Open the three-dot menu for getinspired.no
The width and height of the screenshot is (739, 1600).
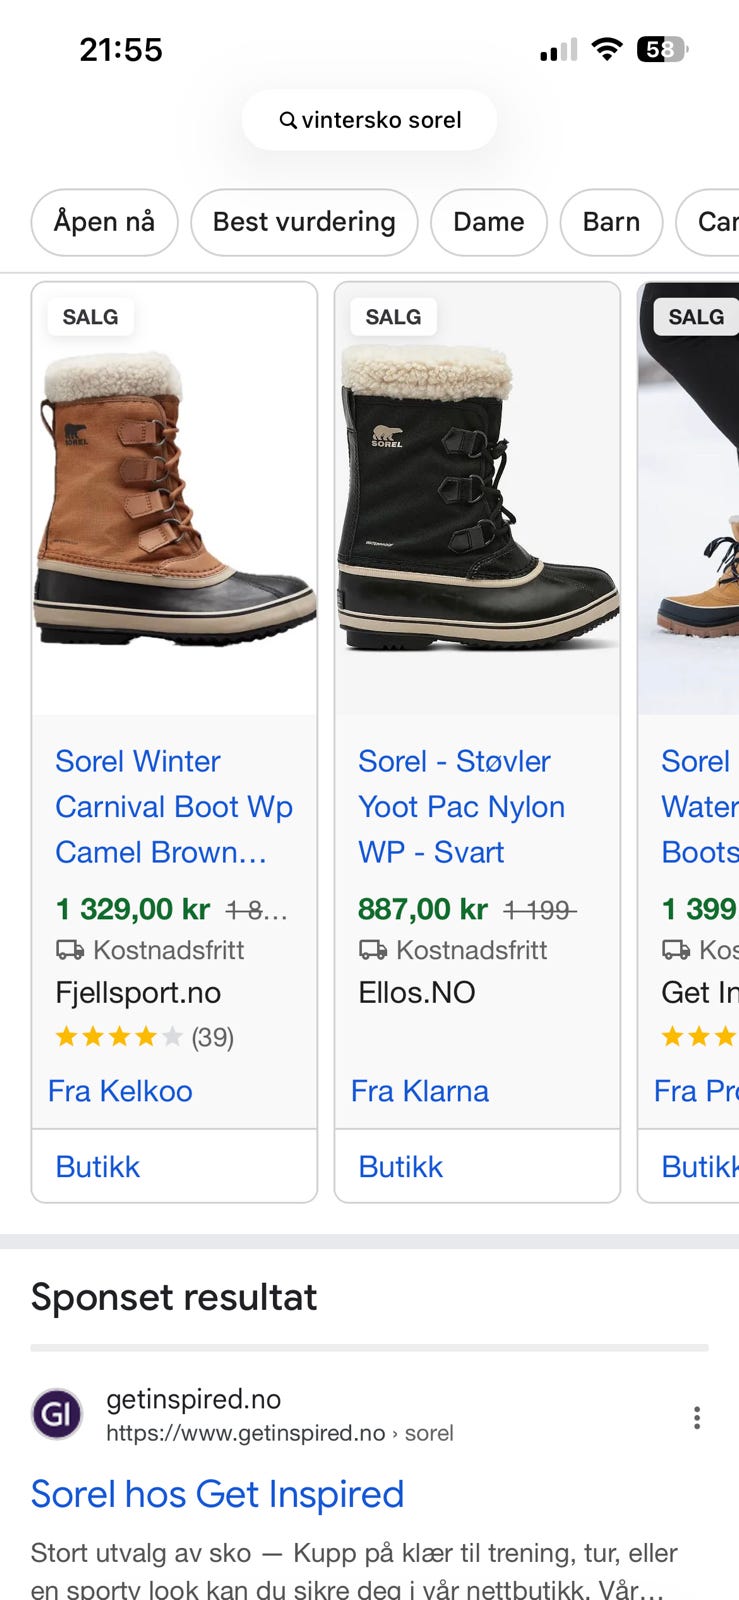697,1416
